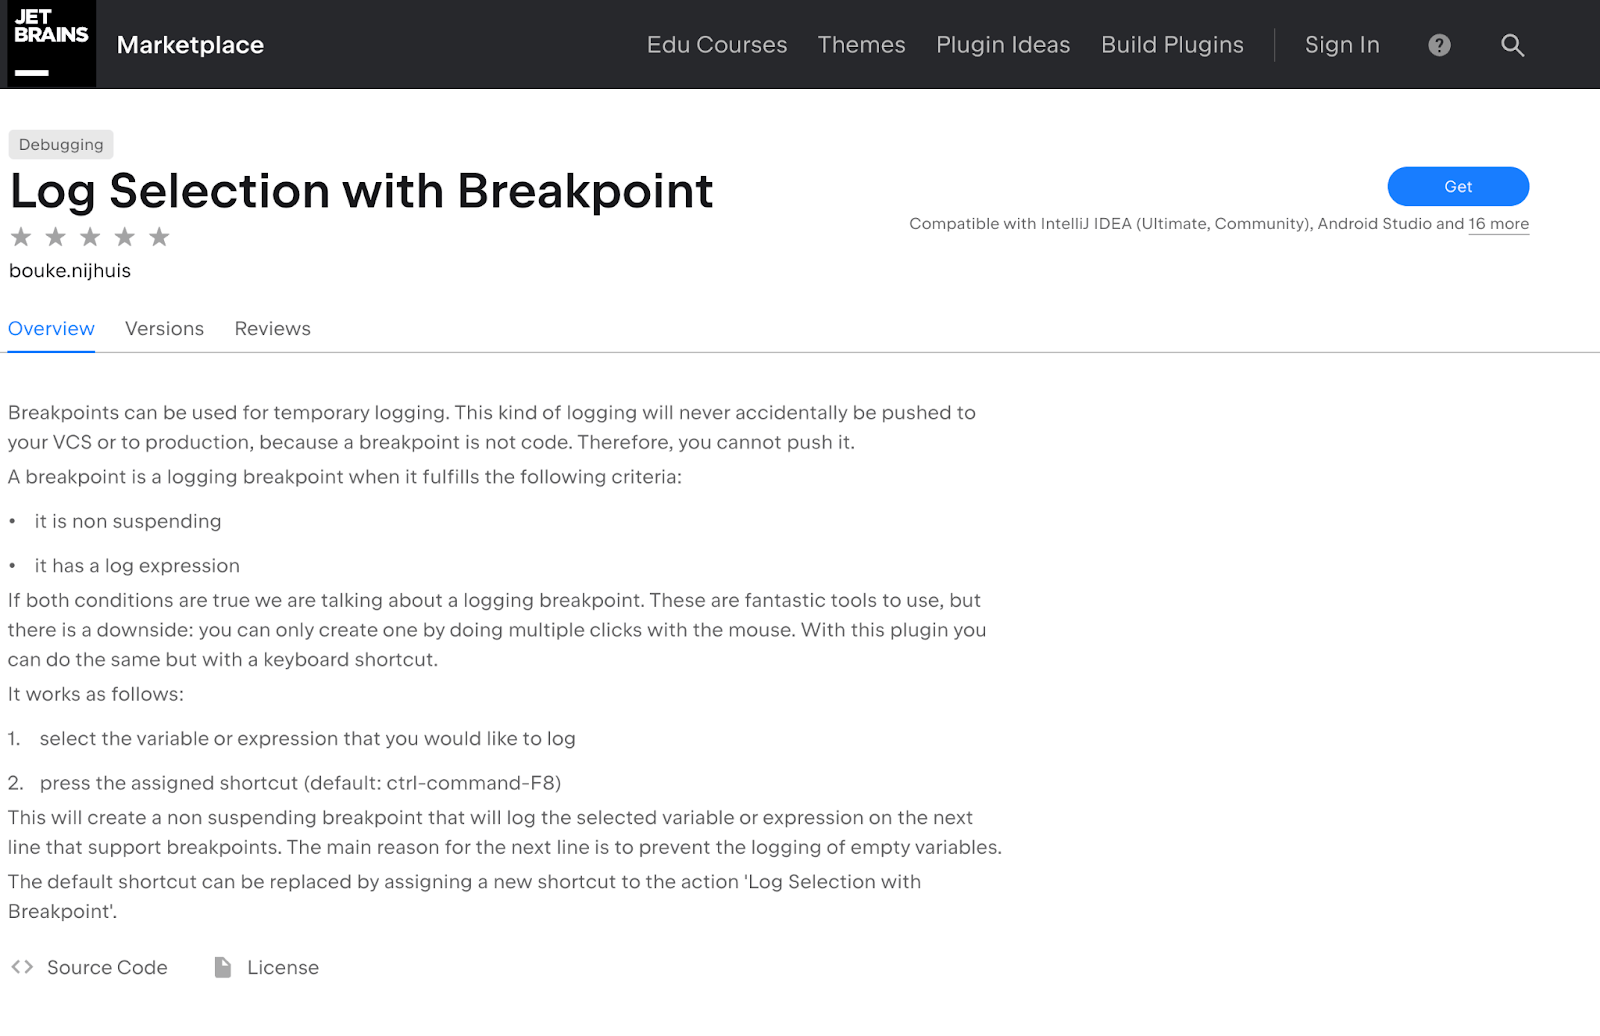1600x1036 pixels.
Task: Navigate to Plugin Ideas
Action: (1003, 45)
